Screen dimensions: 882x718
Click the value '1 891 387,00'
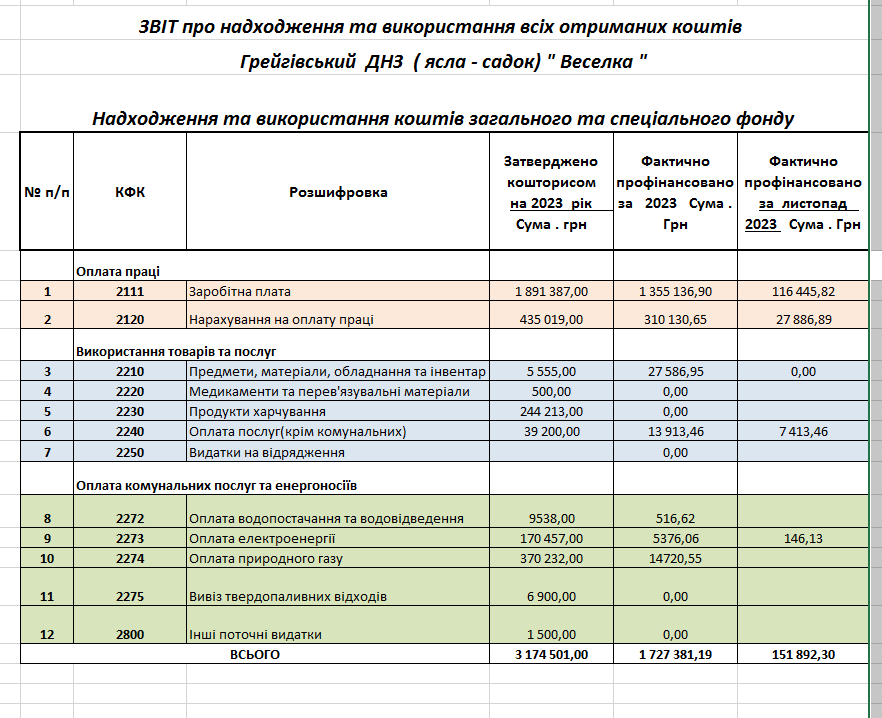pos(551,291)
